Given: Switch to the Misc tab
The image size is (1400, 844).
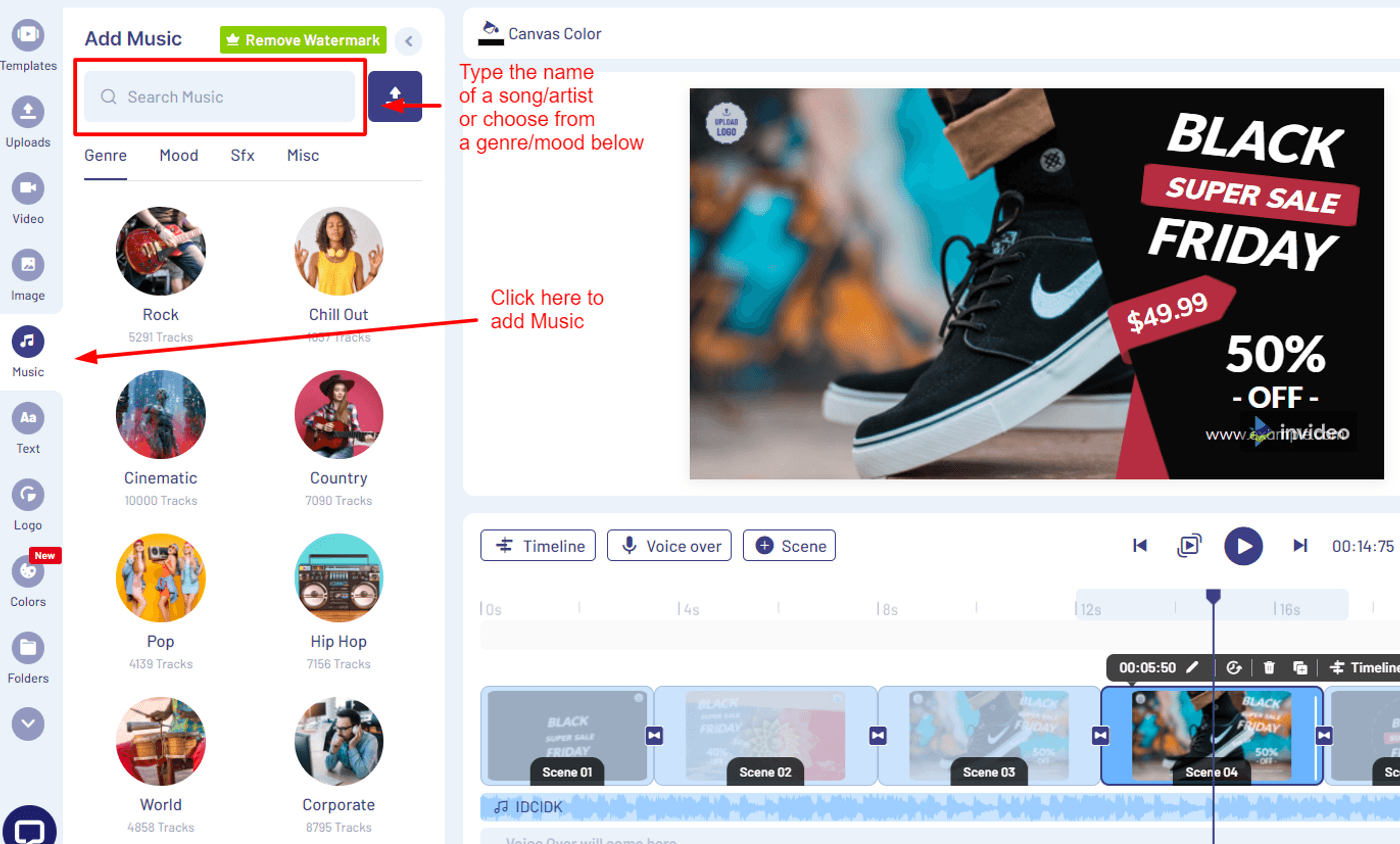Looking at the screenshot, I should tap(303, 156).
